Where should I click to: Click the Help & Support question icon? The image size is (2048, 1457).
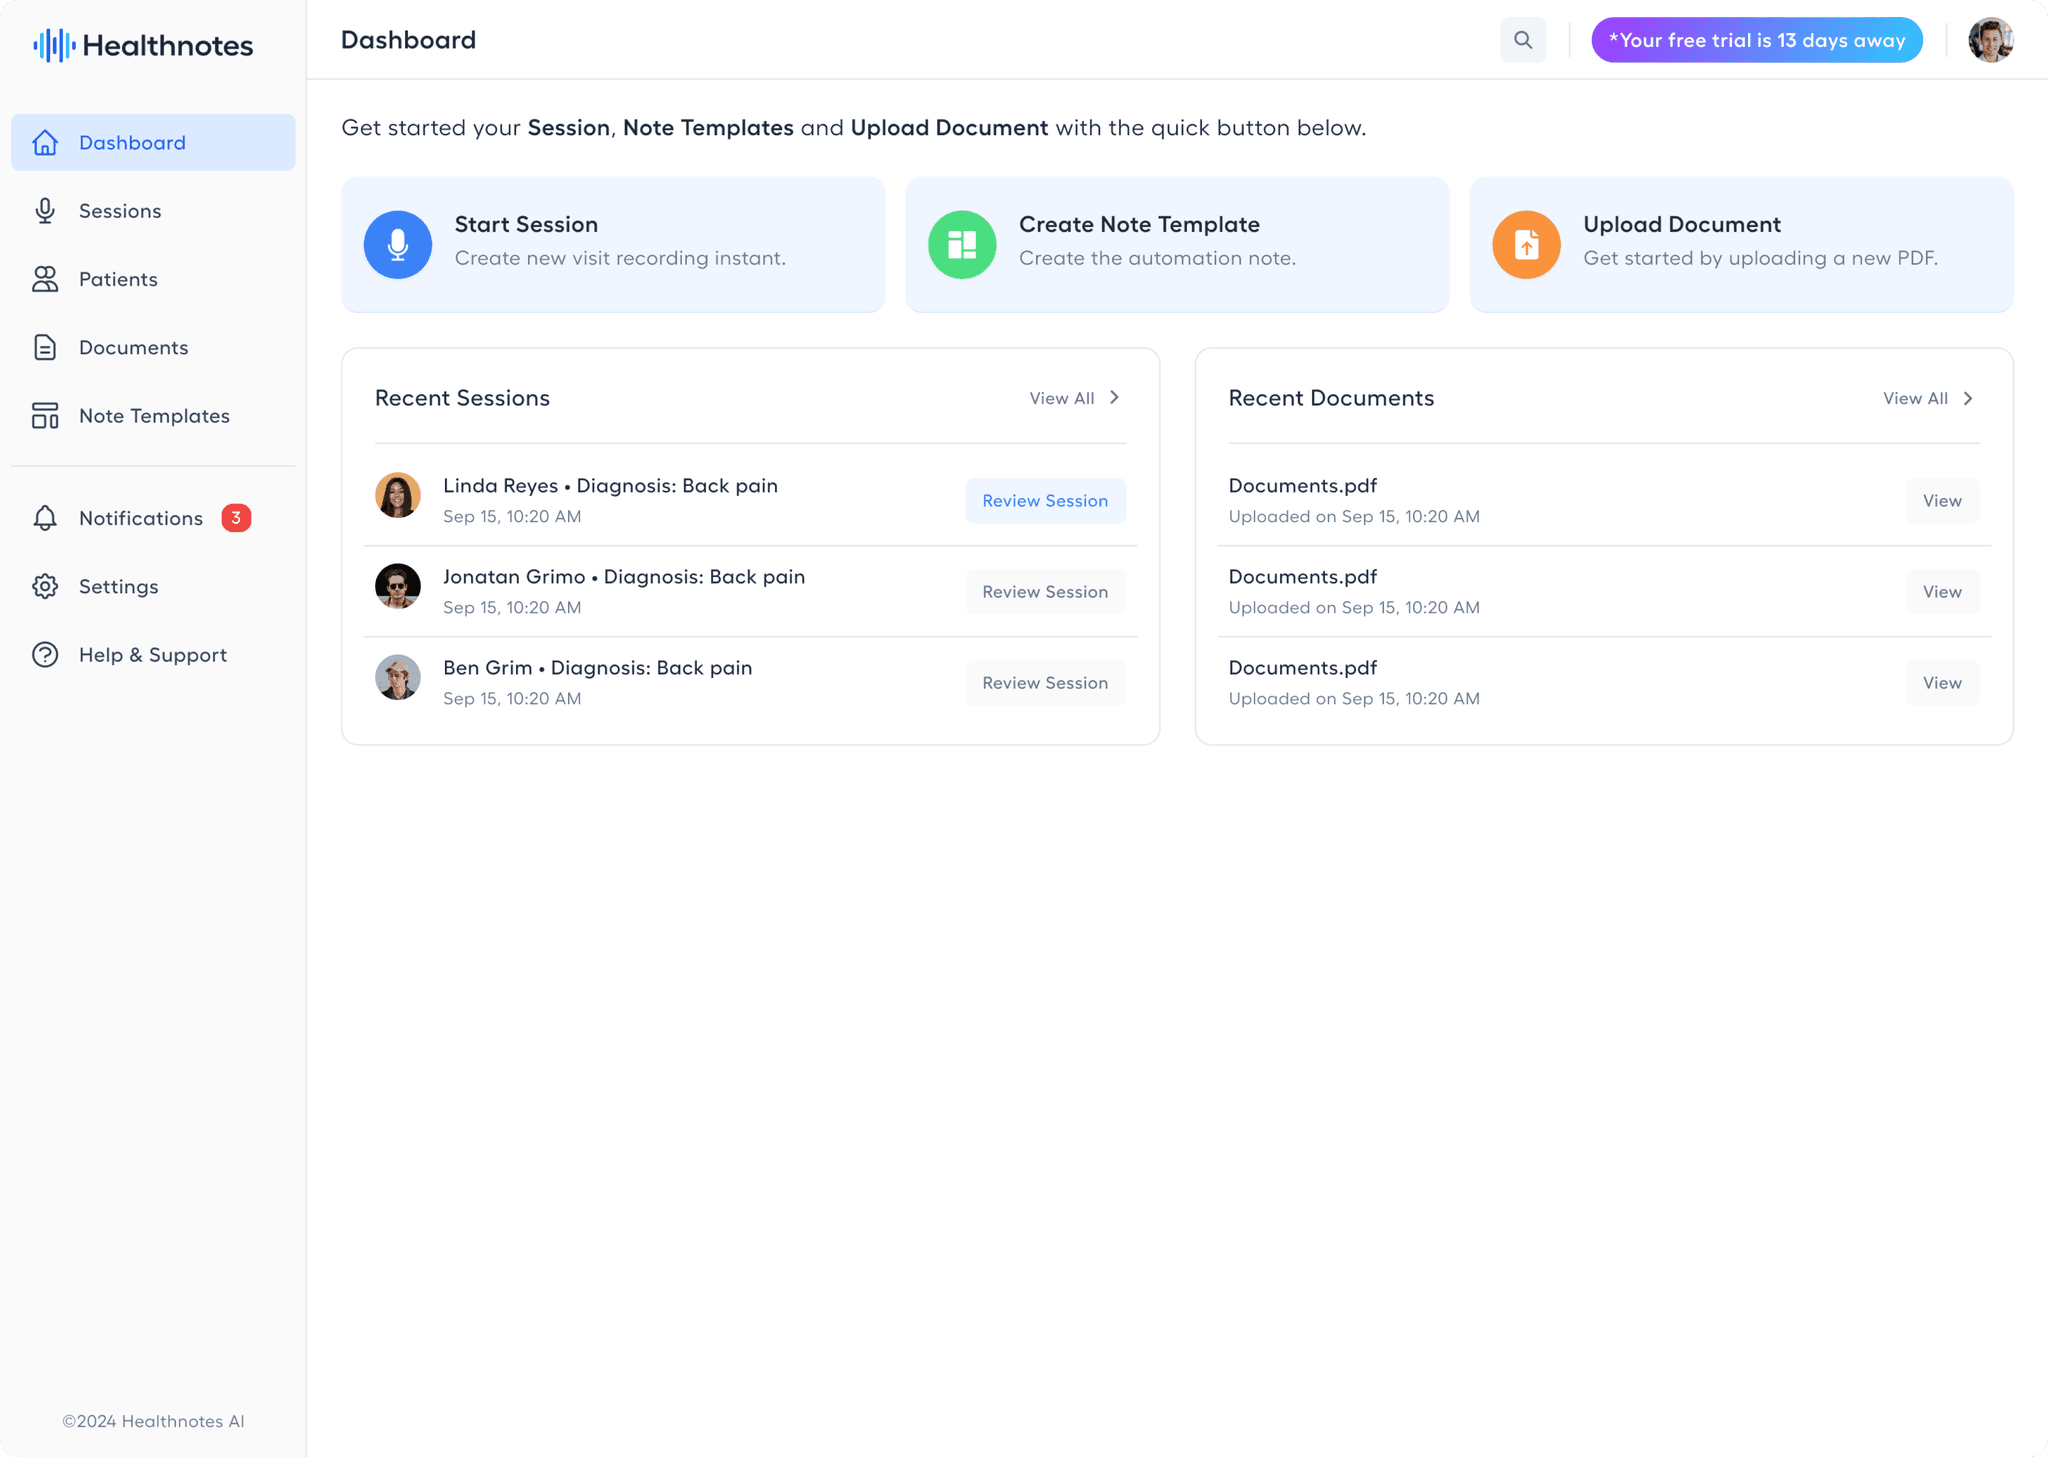[x=45, y=655]
